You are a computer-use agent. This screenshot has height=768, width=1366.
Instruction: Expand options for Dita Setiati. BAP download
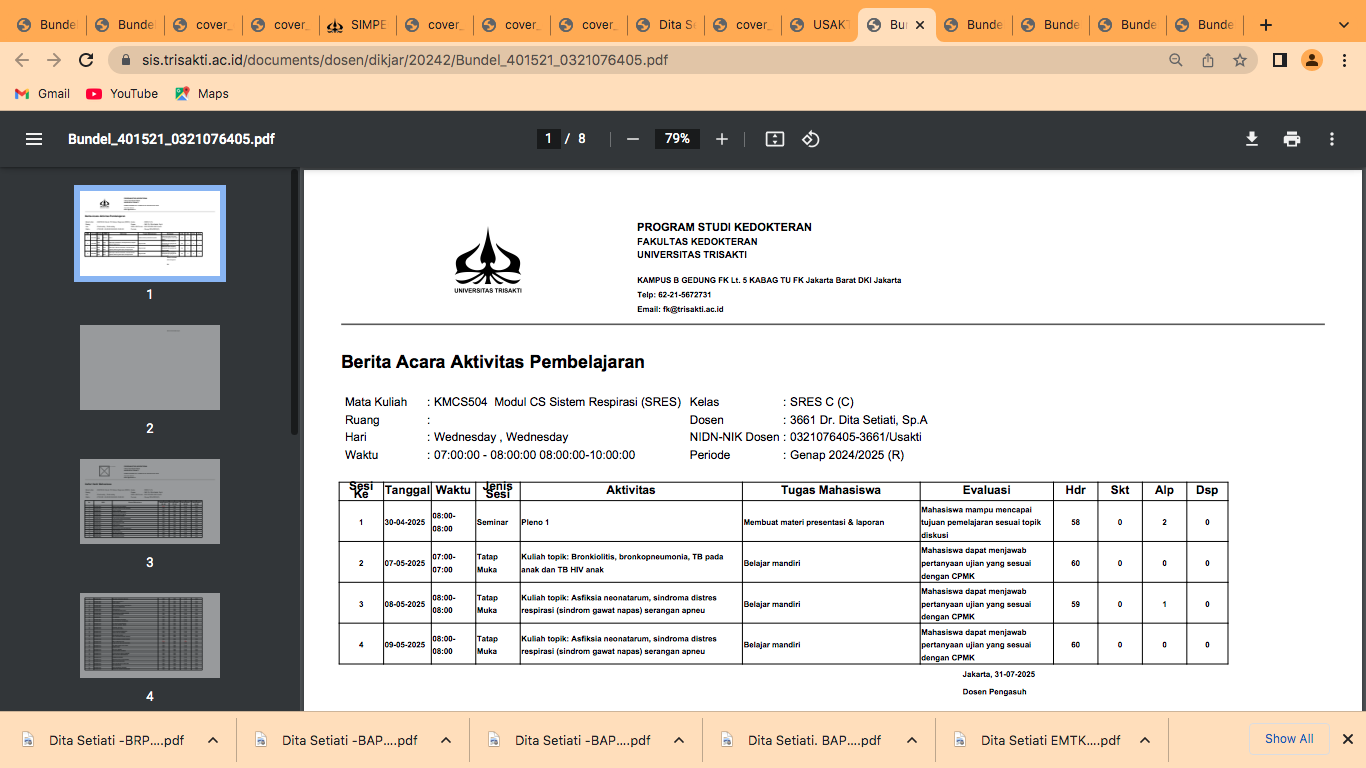pyautogui.click(x=912, y=741)
